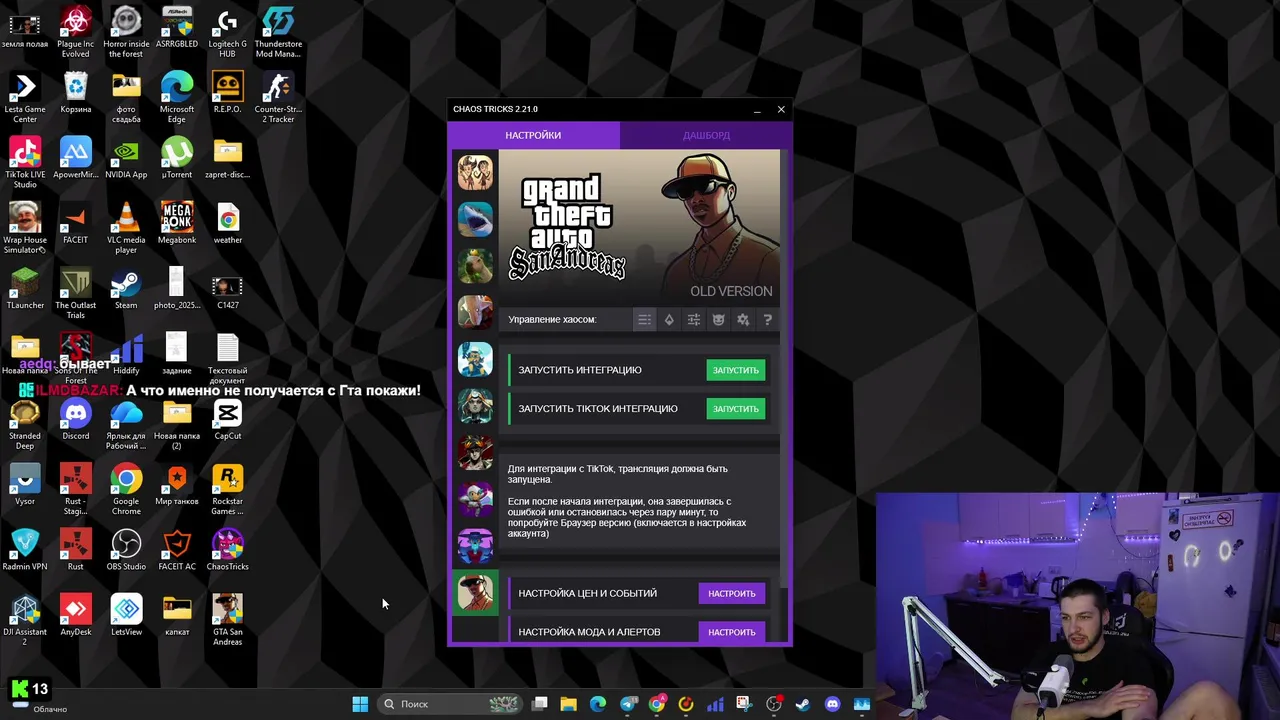This screenshot has height=720, width=1280.
Task: Select the TLauncher desktop icon
Action: point(25,288)
